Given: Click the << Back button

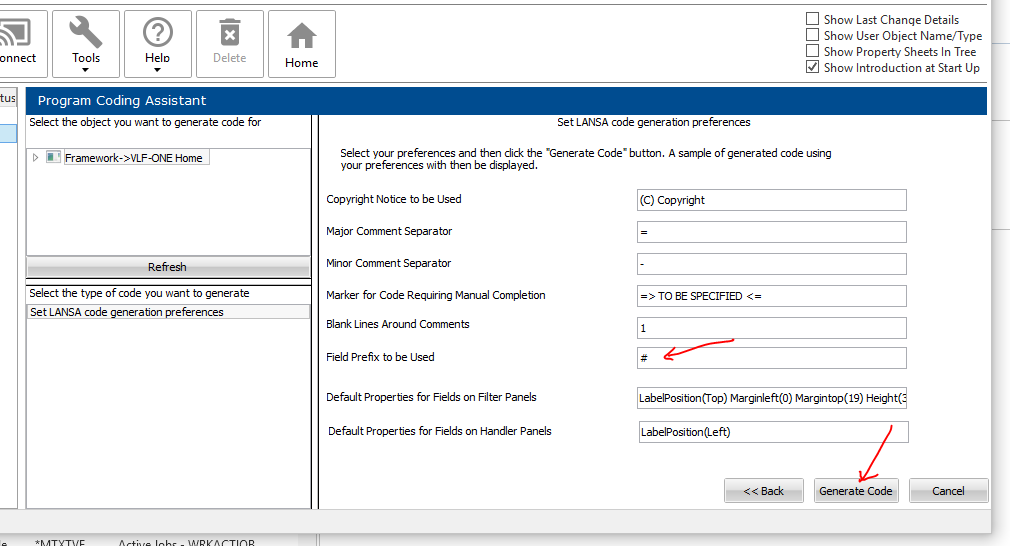Looking at the screenshot, I should point(764,491).
